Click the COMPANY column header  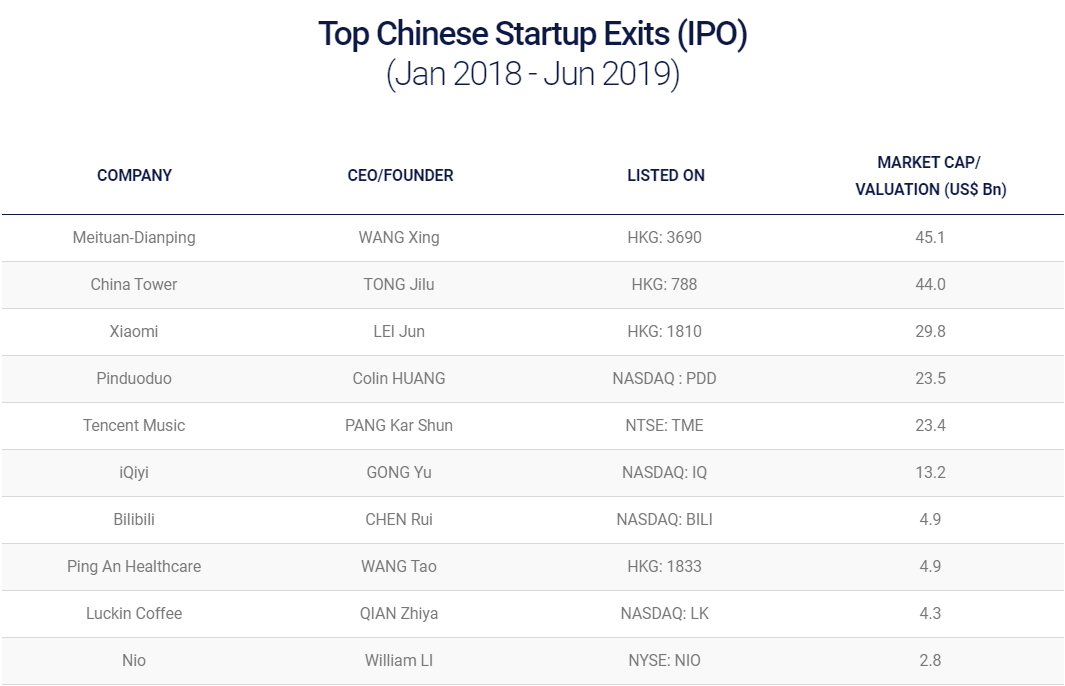coord(134,175)
